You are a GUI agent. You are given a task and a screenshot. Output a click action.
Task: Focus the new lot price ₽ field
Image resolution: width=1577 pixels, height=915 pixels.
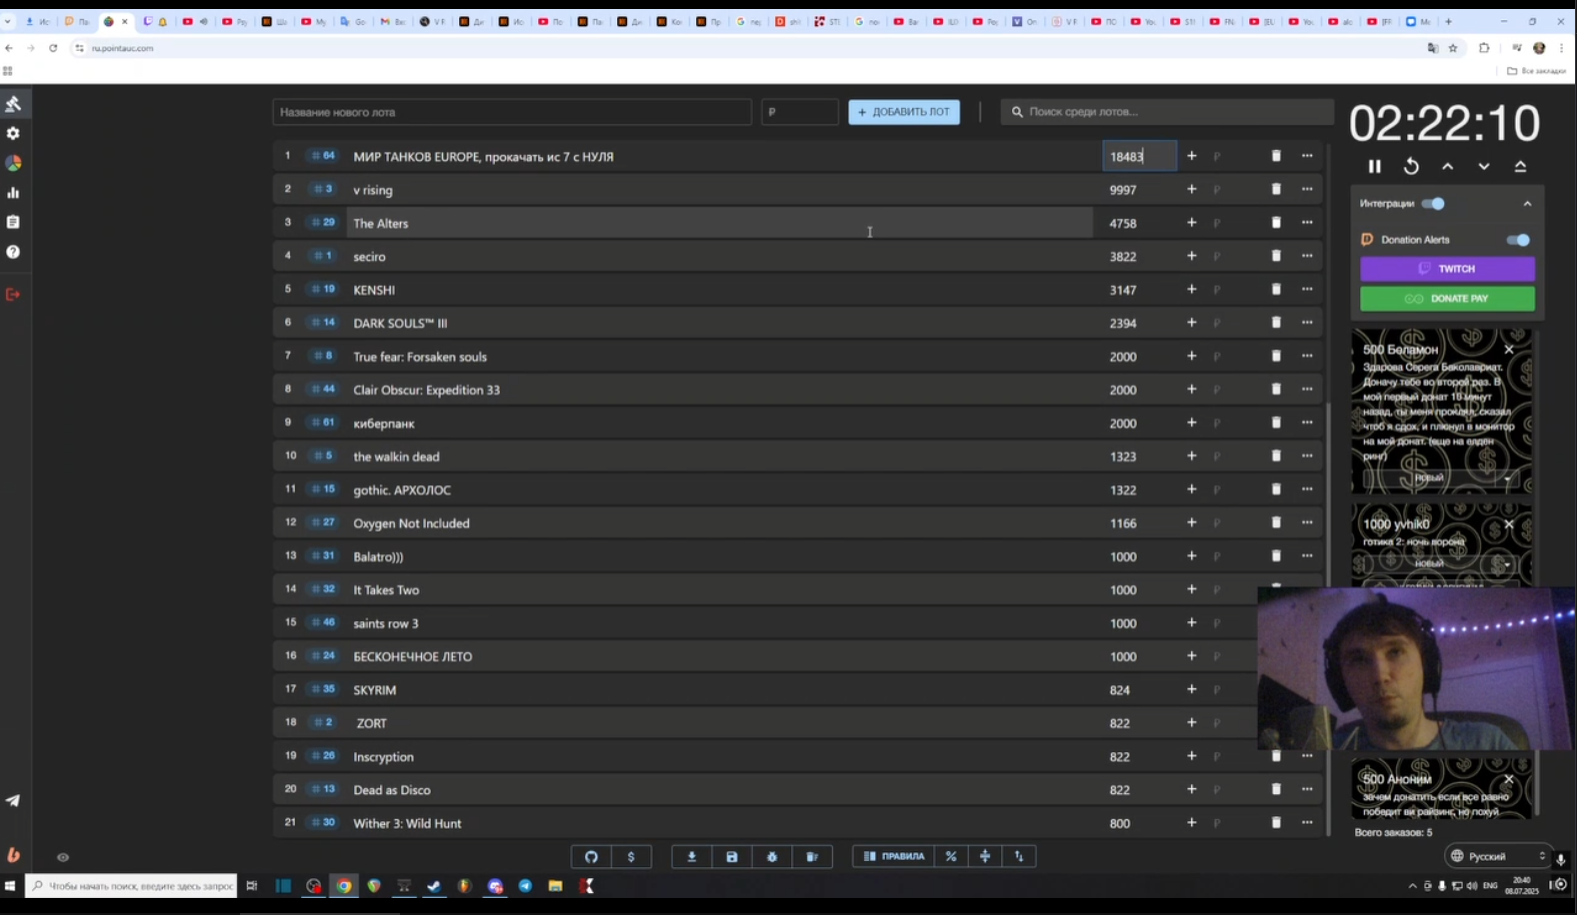click(x=800, y=112)
